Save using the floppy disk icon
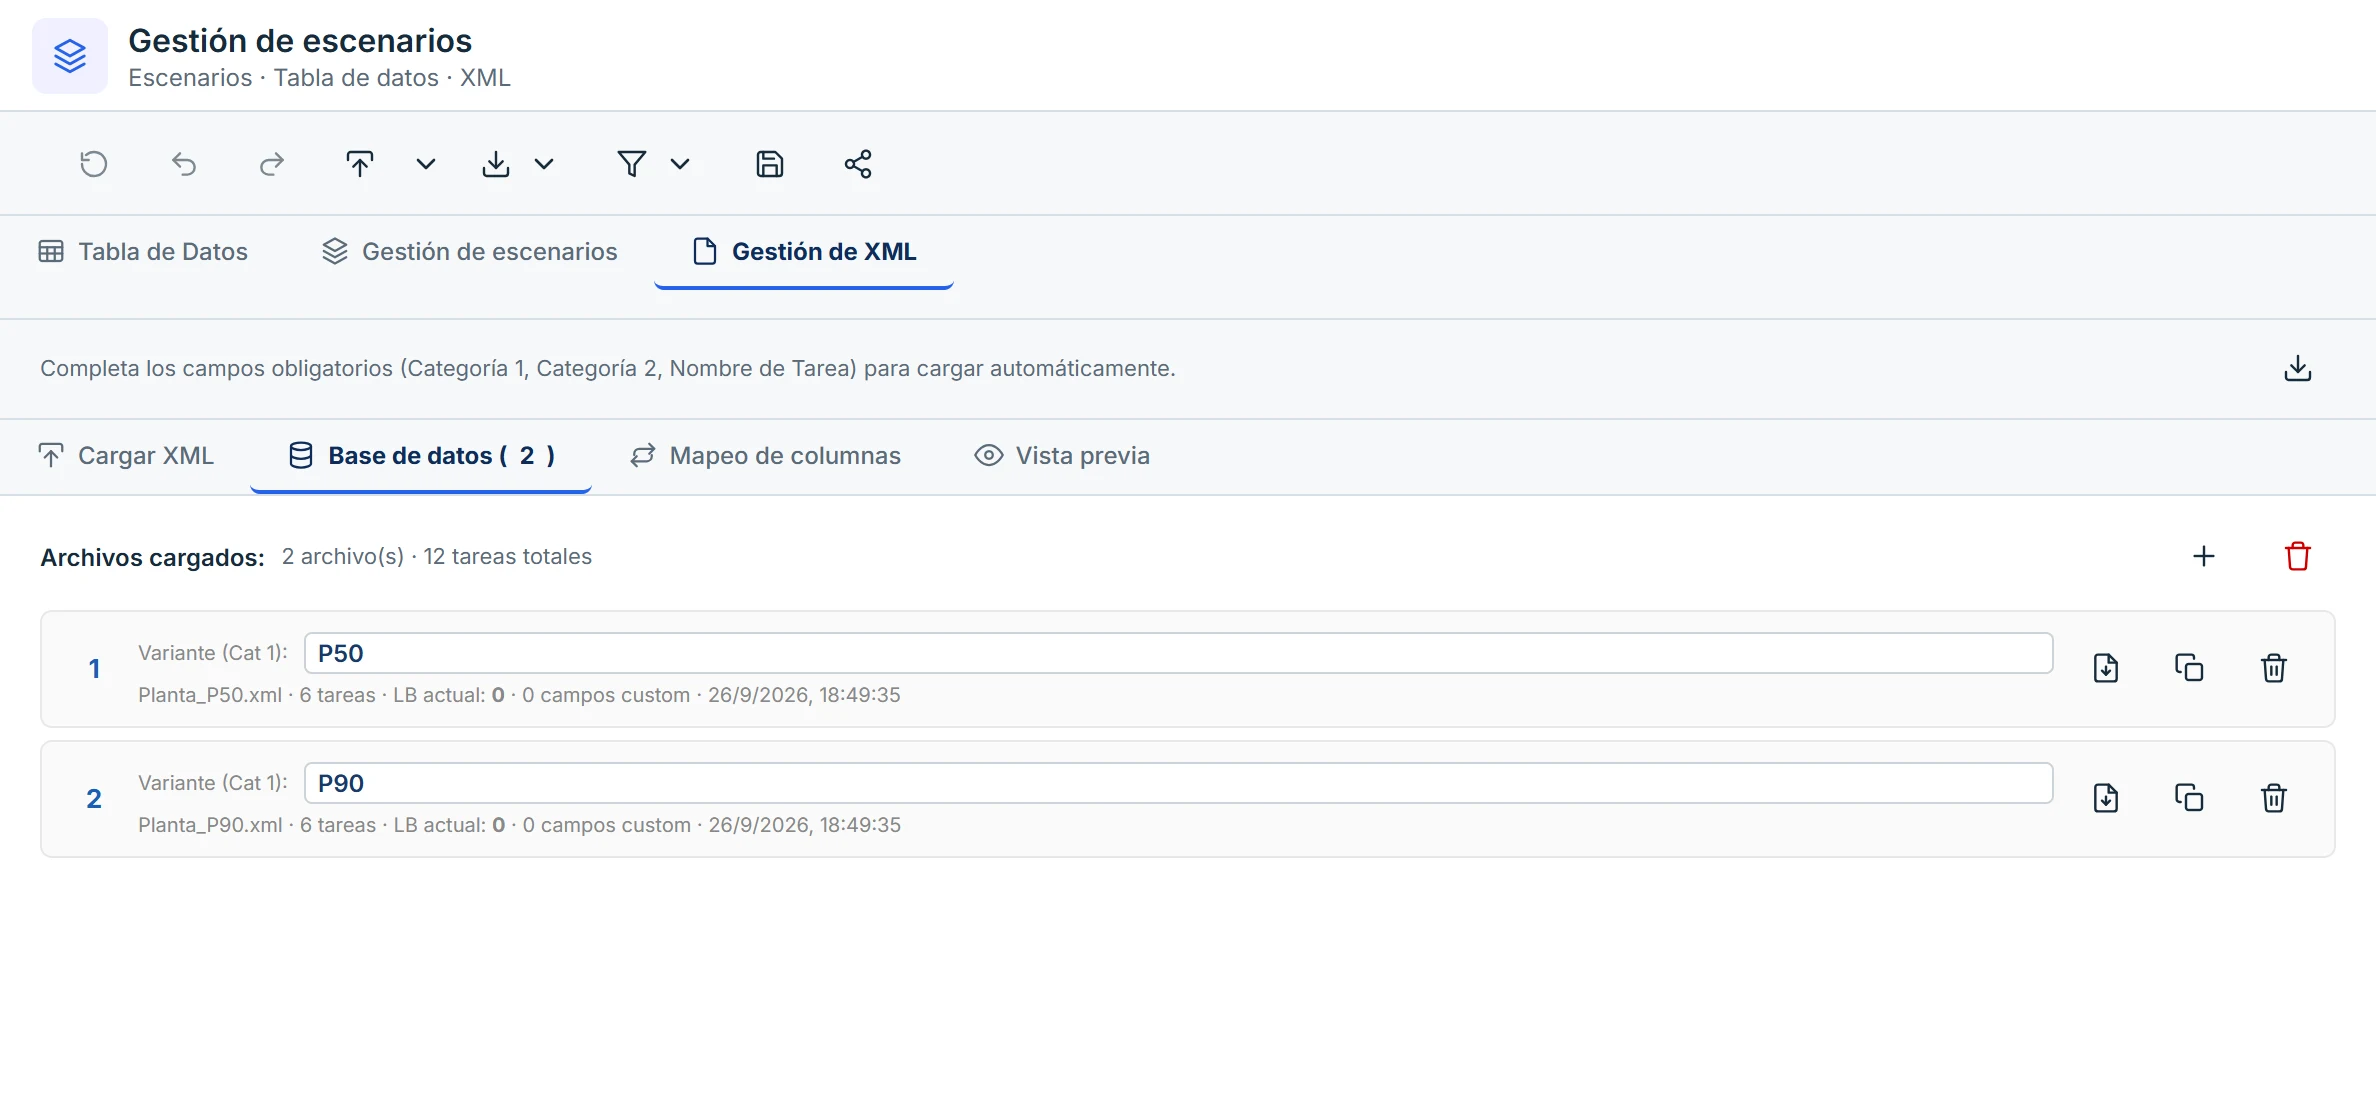The width and height of the screenshot is (2376, 1120). click(x=770, y=164)
